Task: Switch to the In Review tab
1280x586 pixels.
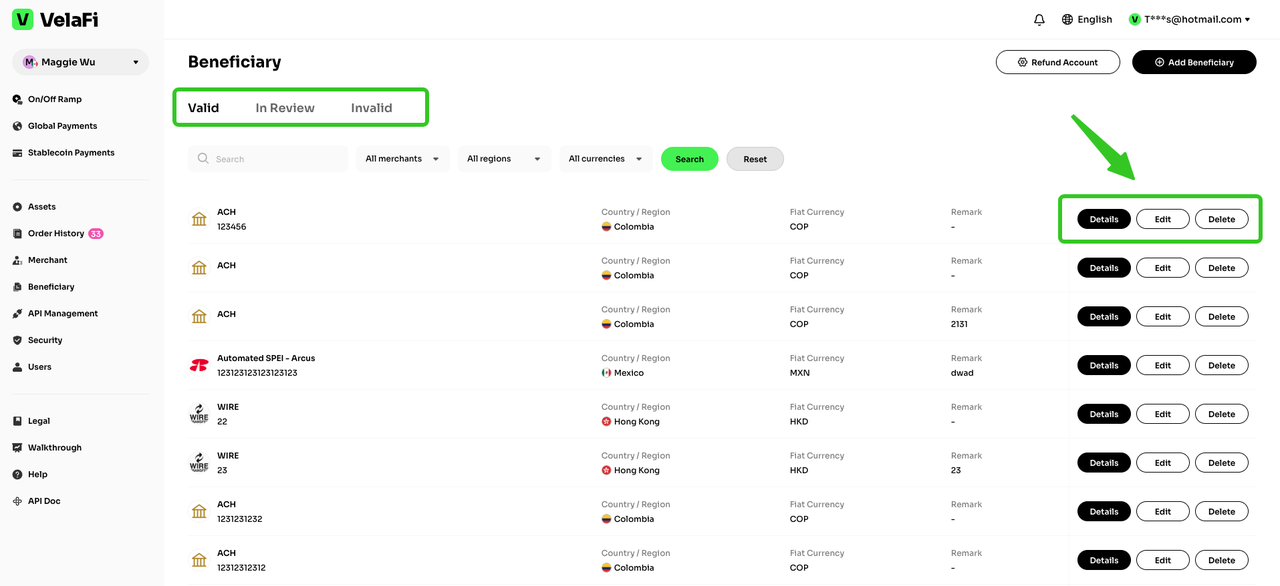Action: point(285,108)
